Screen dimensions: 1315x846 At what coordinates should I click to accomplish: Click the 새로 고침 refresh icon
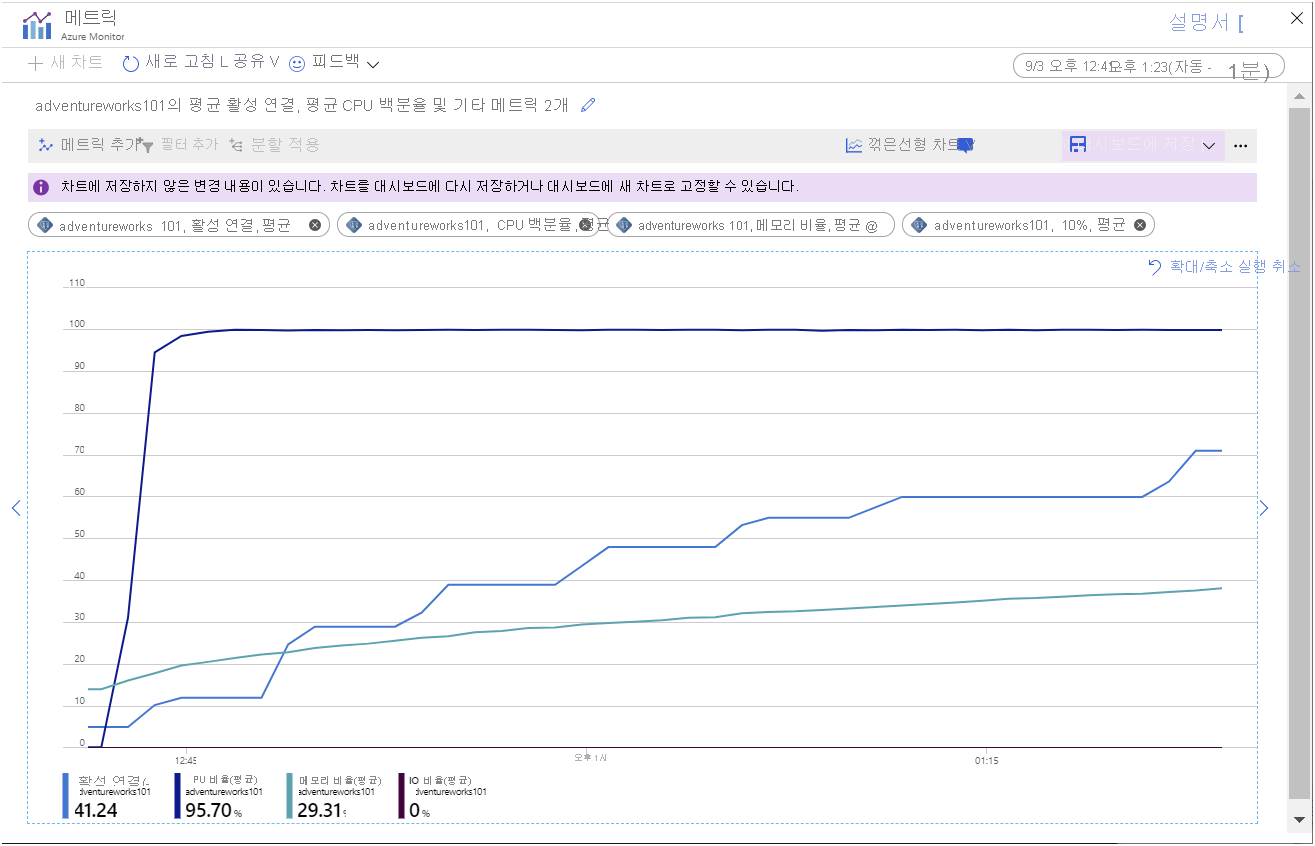coord(130,63)
